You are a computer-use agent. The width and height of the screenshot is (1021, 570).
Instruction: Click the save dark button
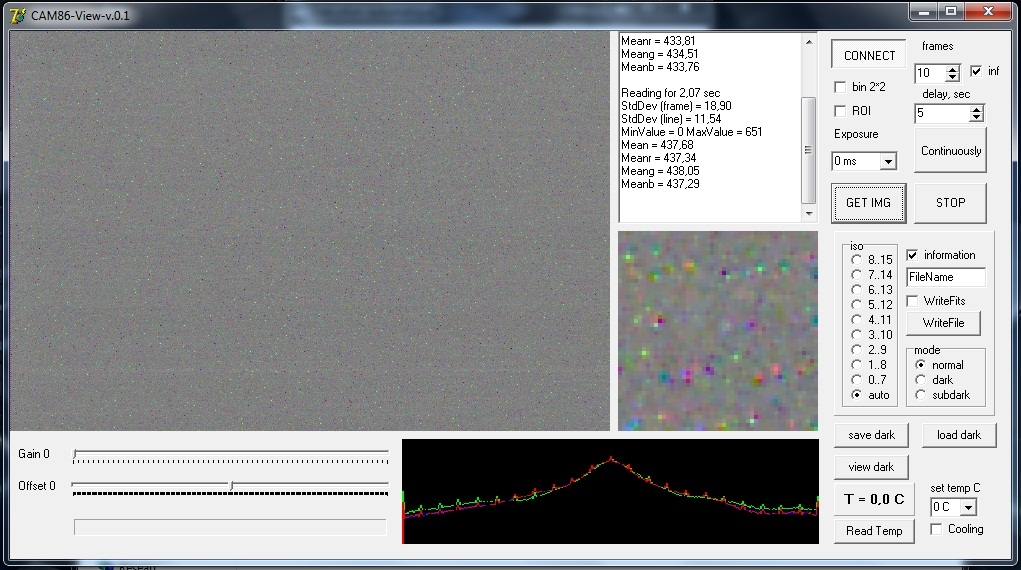click(x=871, y=435)
